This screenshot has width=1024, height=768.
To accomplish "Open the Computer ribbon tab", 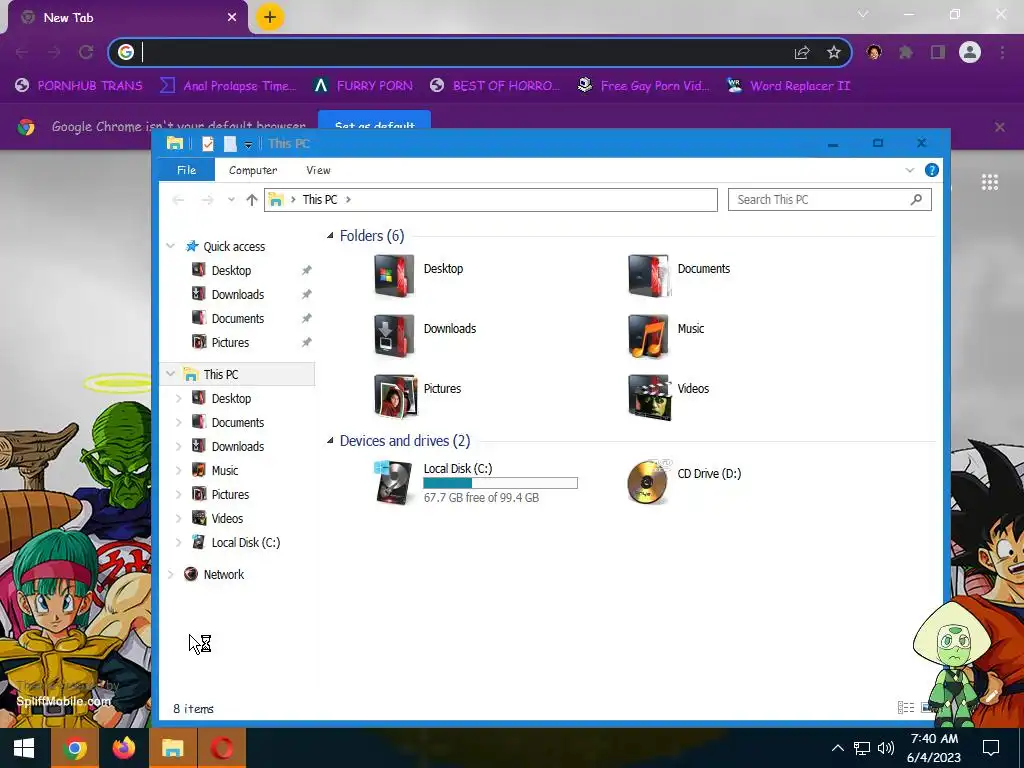I will (x=253, y=170).
